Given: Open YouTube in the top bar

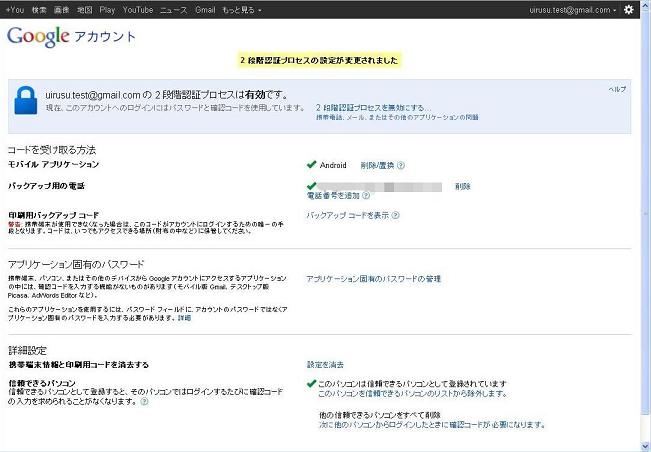Looking at the screenshot, I should (138, 10).
